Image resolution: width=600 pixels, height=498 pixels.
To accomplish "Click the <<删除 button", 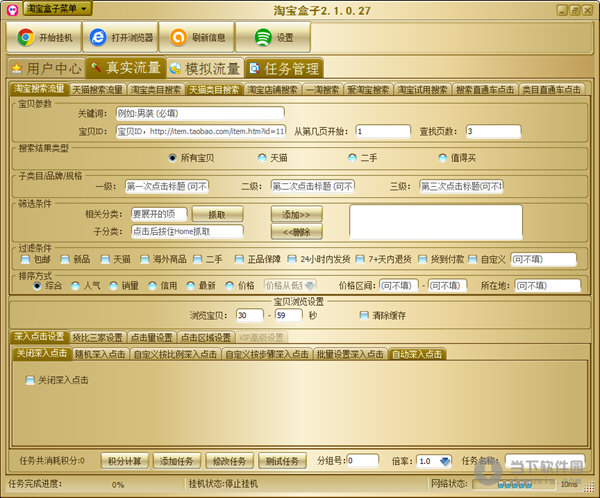I will (297, 232).
